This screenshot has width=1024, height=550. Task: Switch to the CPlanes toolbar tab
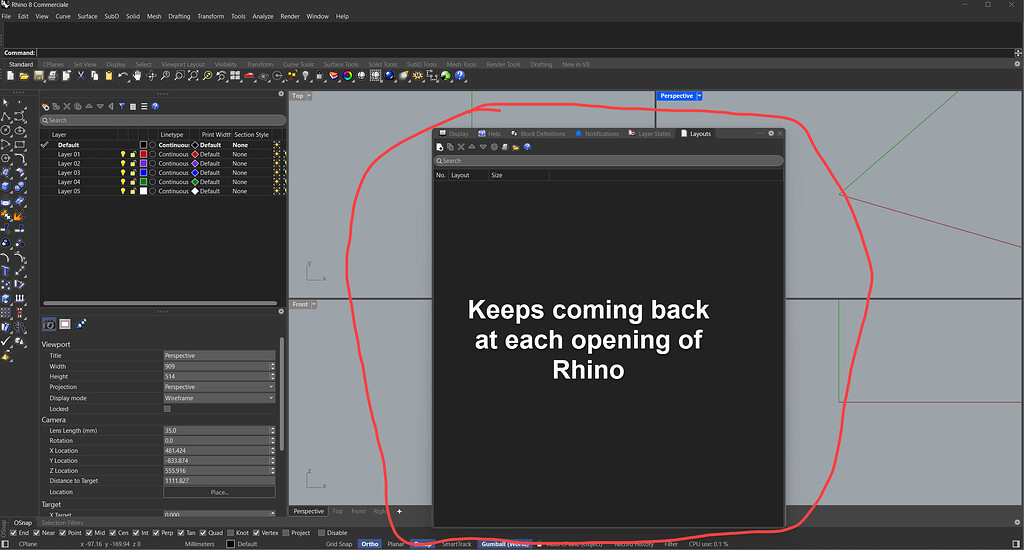point(53,65)
